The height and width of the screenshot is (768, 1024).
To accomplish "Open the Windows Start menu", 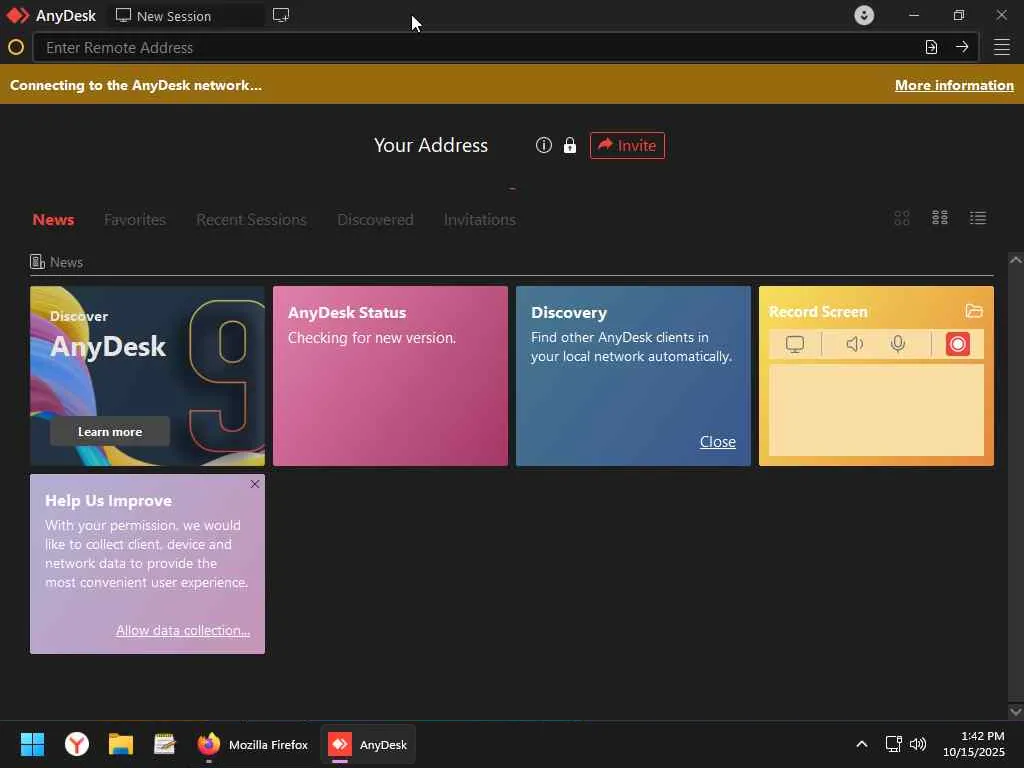I will click(x=32, y=744).
